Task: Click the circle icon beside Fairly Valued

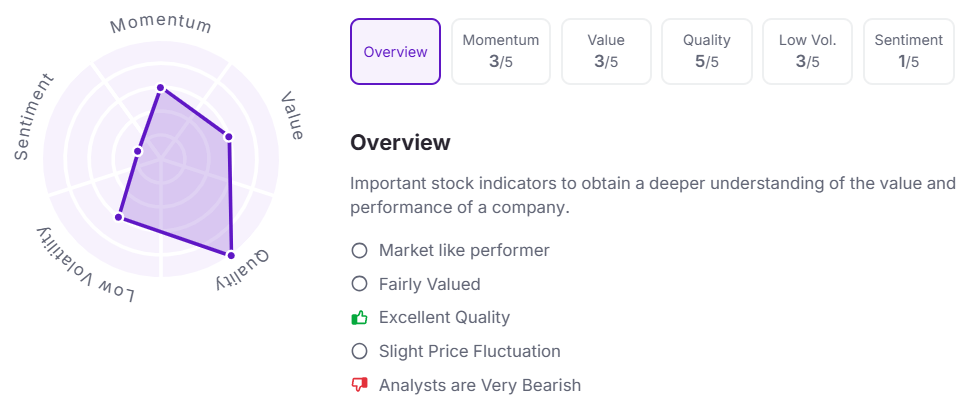Action: point(360,284)
